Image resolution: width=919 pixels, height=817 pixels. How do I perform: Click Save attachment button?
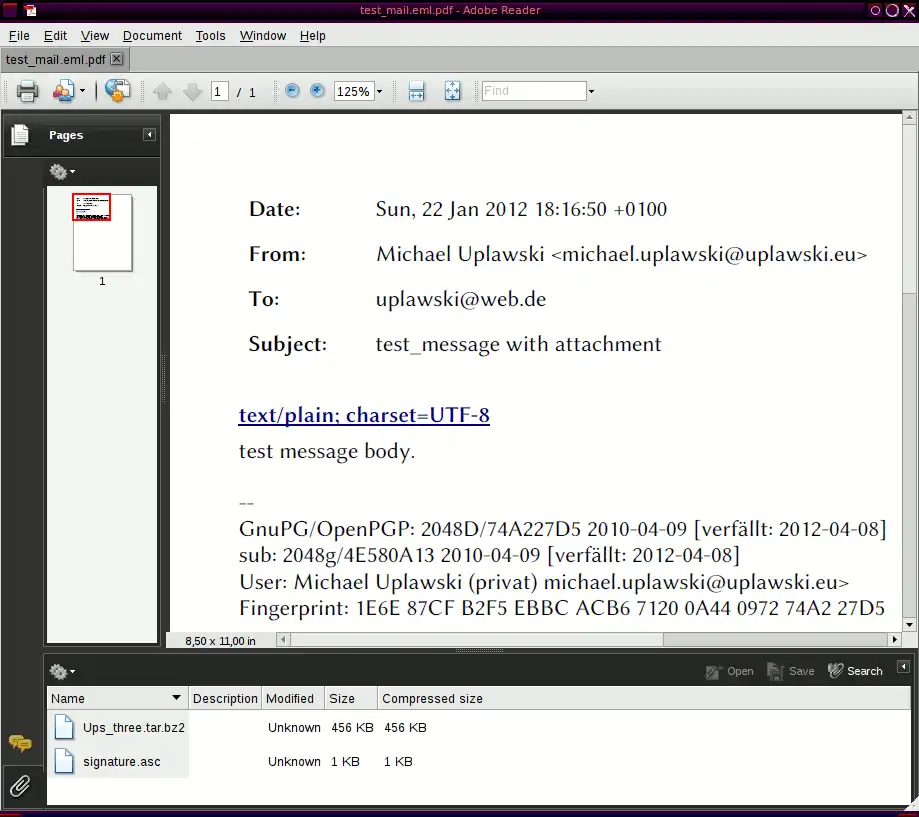point(791,672)
